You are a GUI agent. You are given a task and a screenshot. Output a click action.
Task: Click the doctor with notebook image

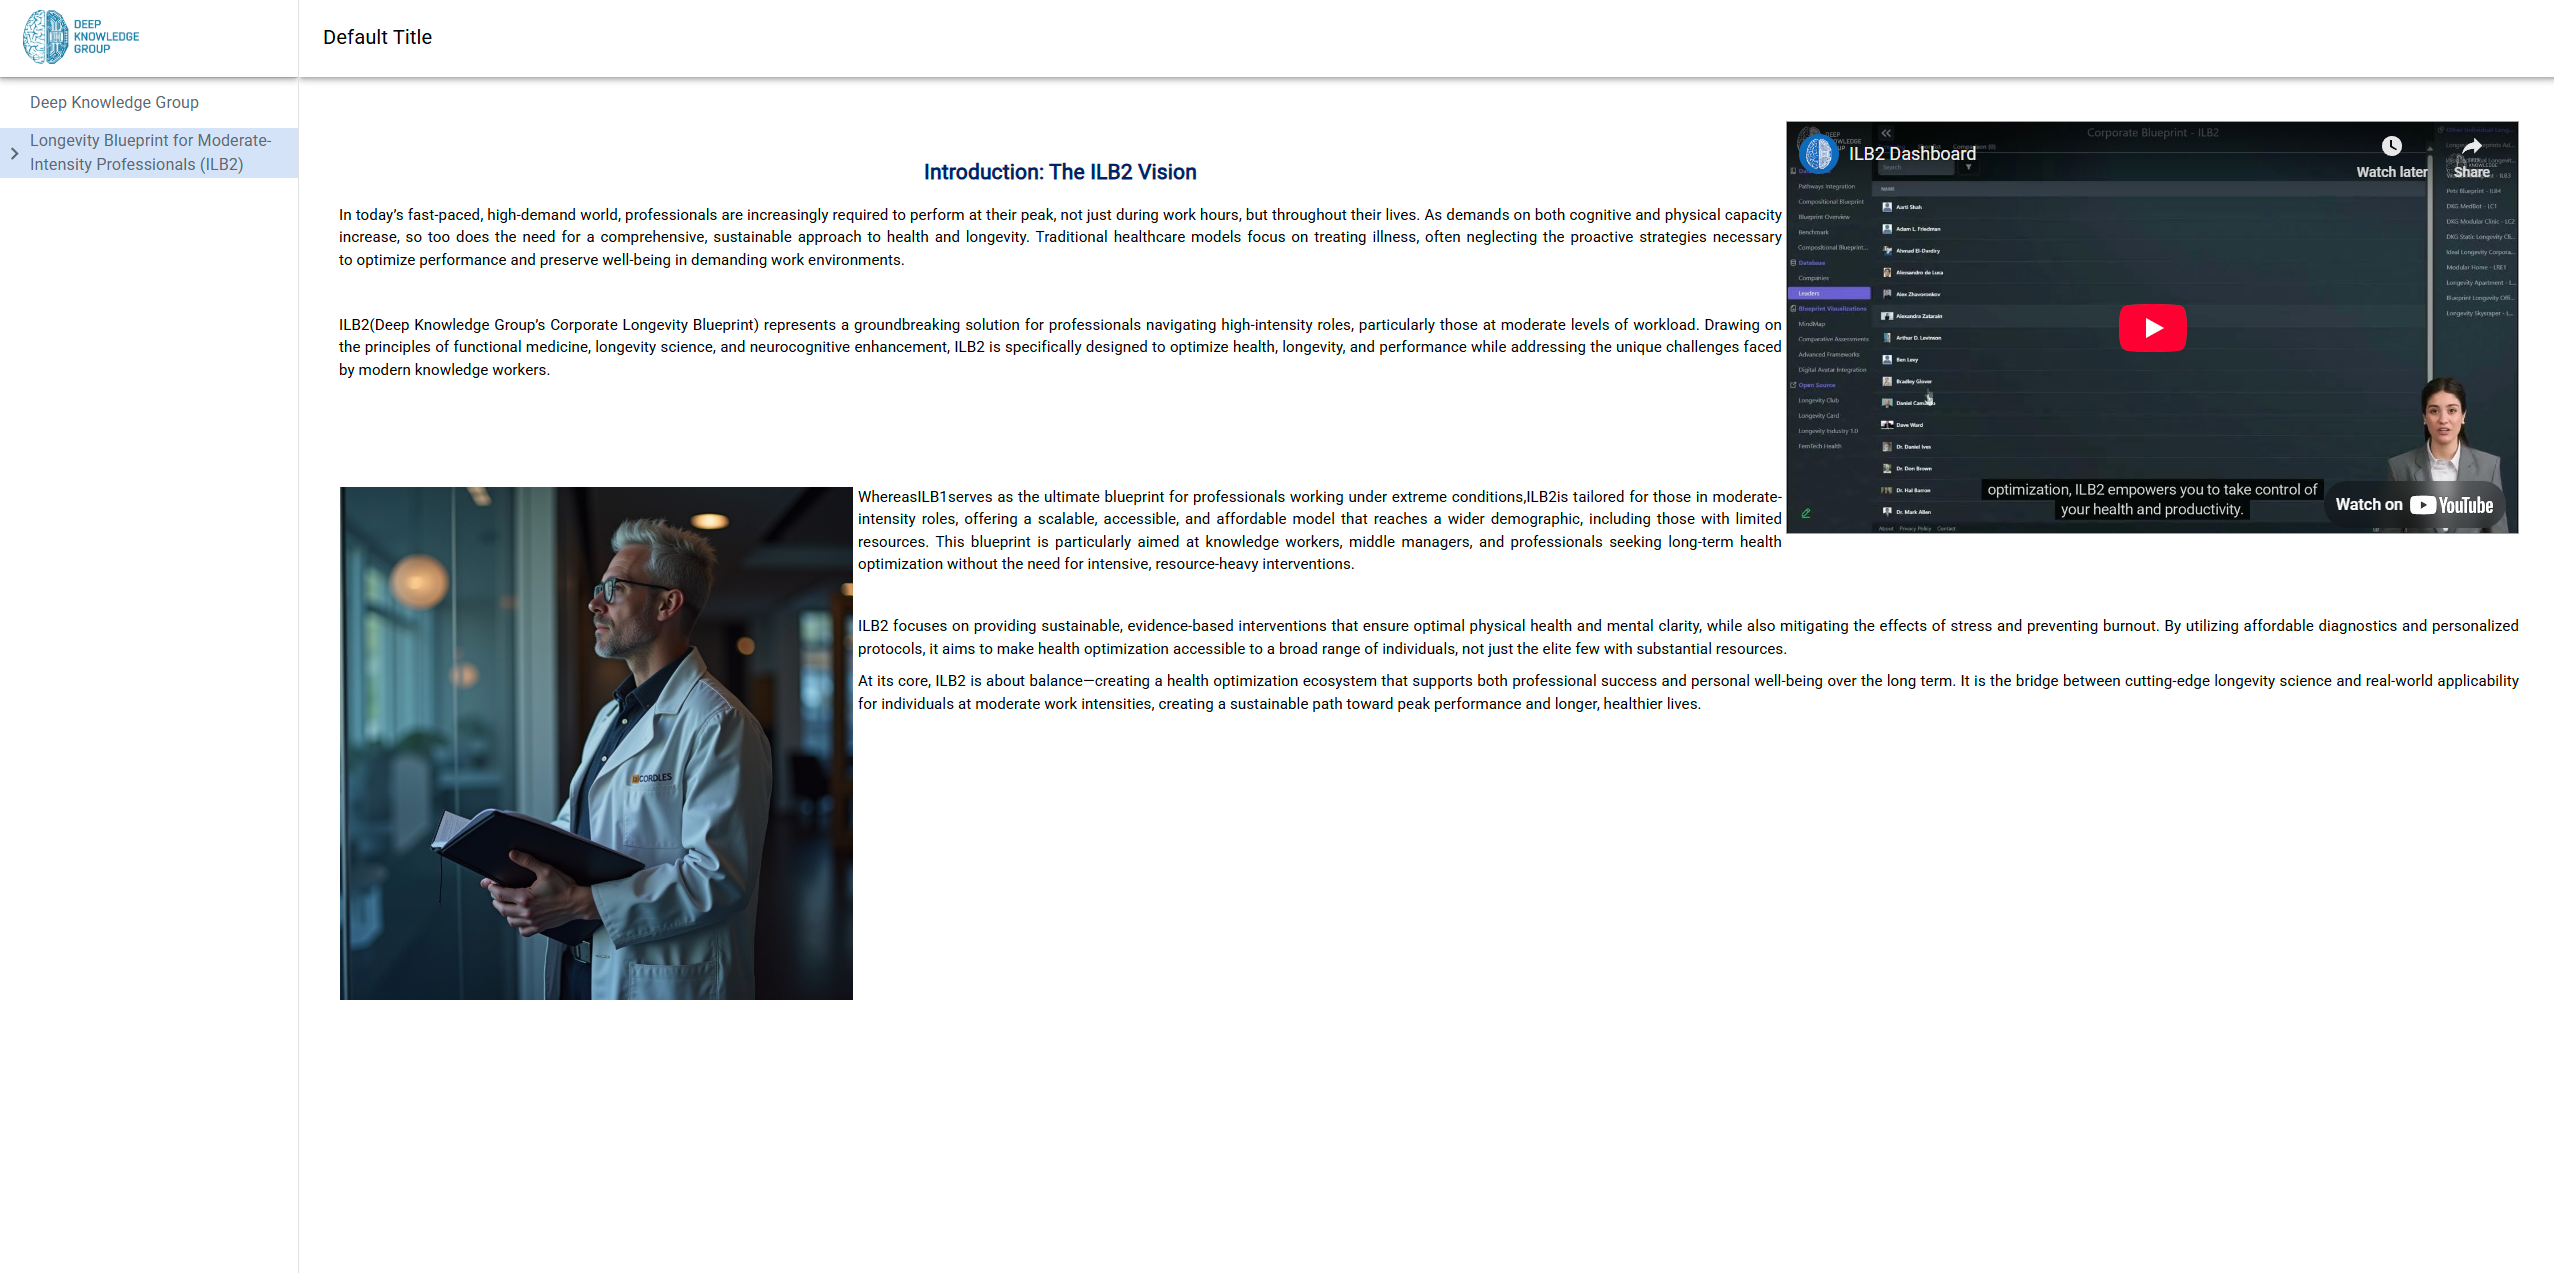(596, 743)
